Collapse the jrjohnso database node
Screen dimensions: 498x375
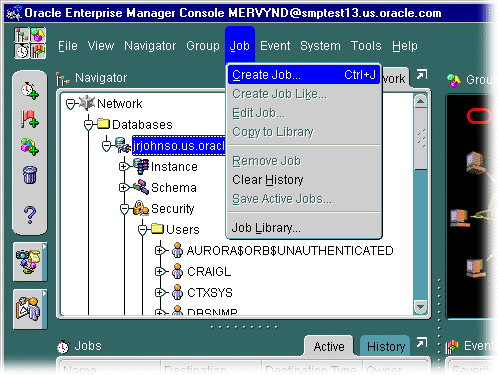tap(106, 146)
